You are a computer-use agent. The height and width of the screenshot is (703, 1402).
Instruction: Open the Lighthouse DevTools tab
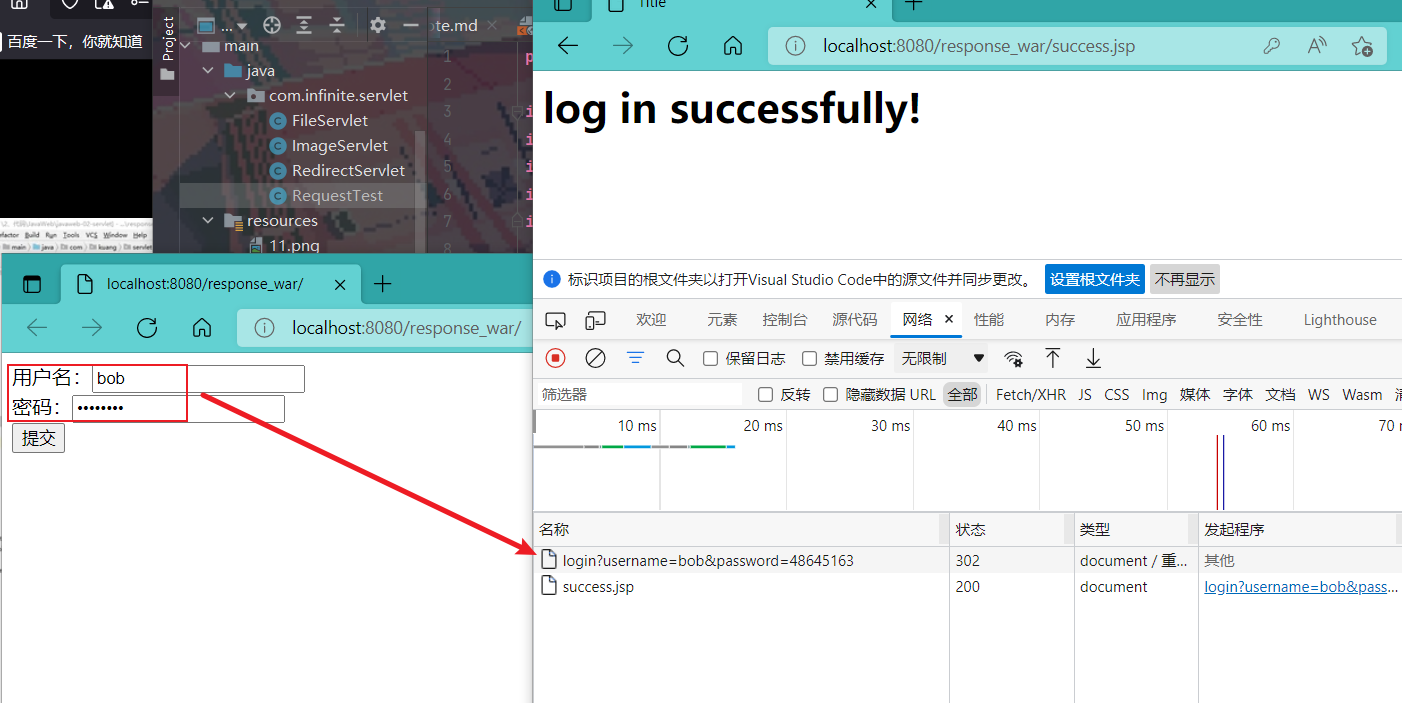click(x=1340, y=320)
